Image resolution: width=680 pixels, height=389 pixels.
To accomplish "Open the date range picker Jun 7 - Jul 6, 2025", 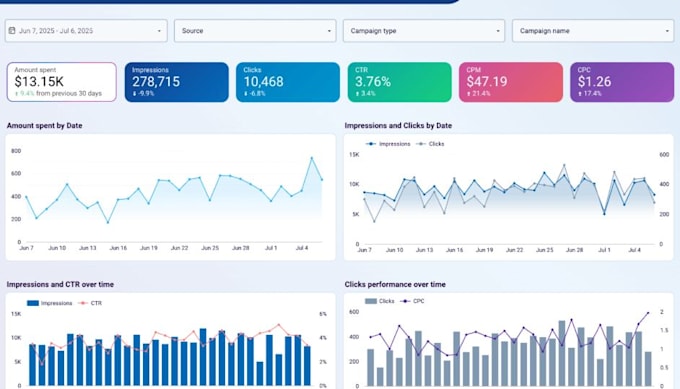I will pyautogui.click(x=86, y=31).
